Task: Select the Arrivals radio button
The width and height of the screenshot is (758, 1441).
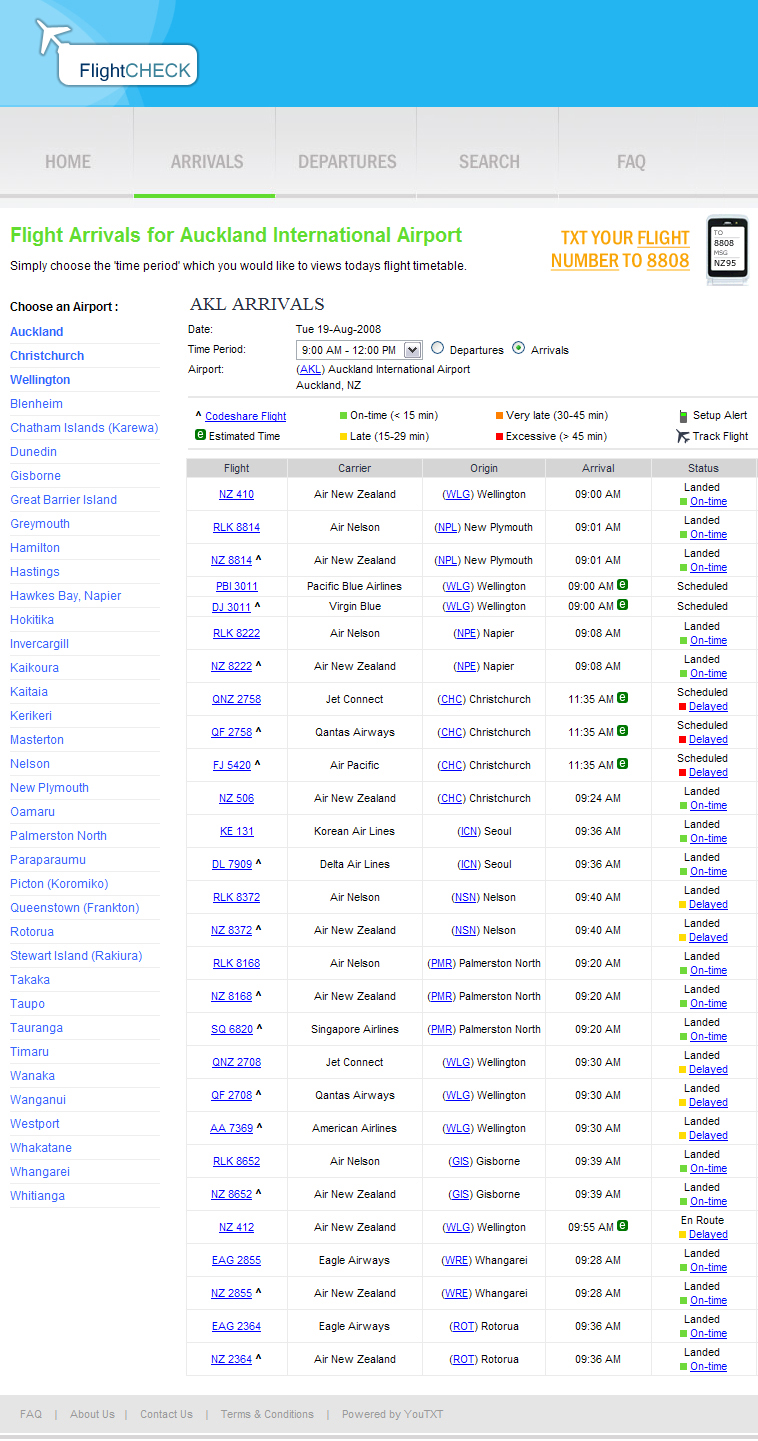Action: (518, 349)
